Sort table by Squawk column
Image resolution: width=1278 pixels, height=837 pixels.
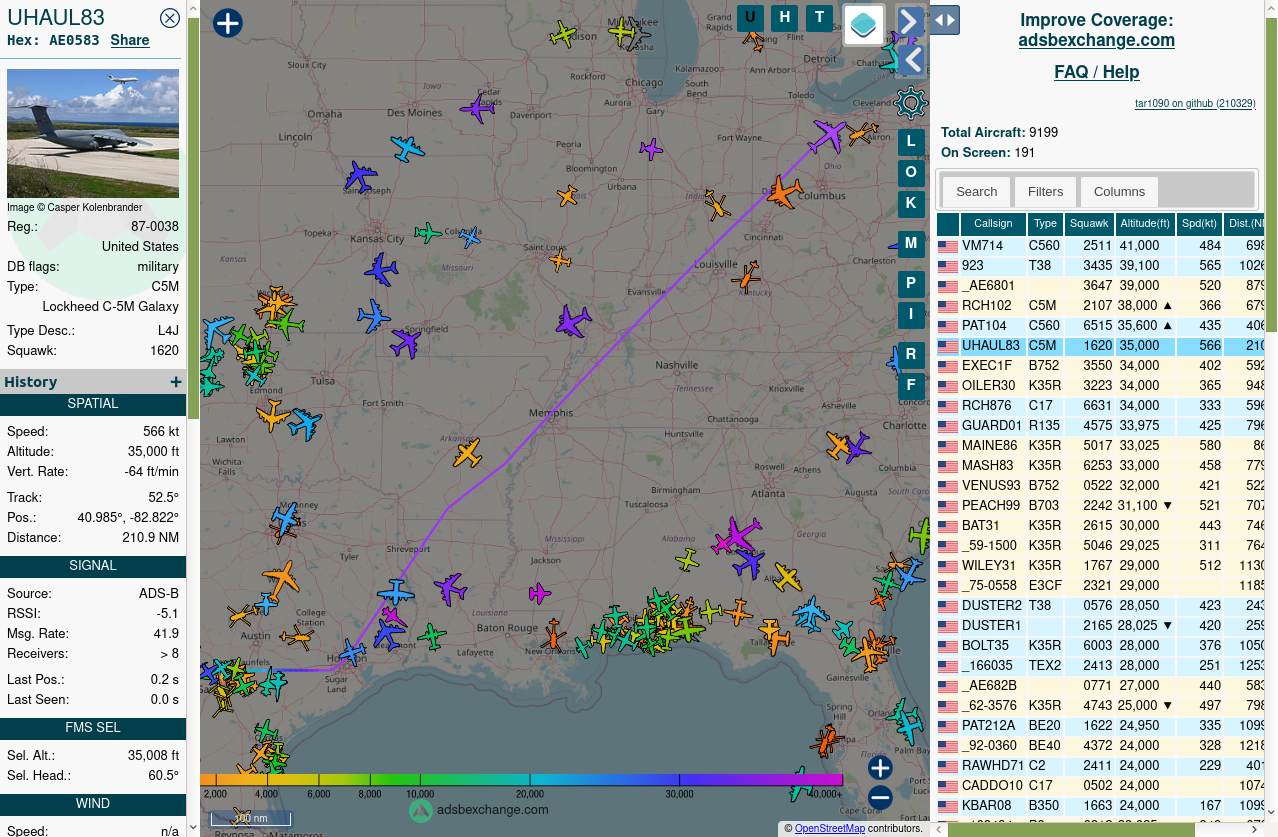coord(1088,224)
